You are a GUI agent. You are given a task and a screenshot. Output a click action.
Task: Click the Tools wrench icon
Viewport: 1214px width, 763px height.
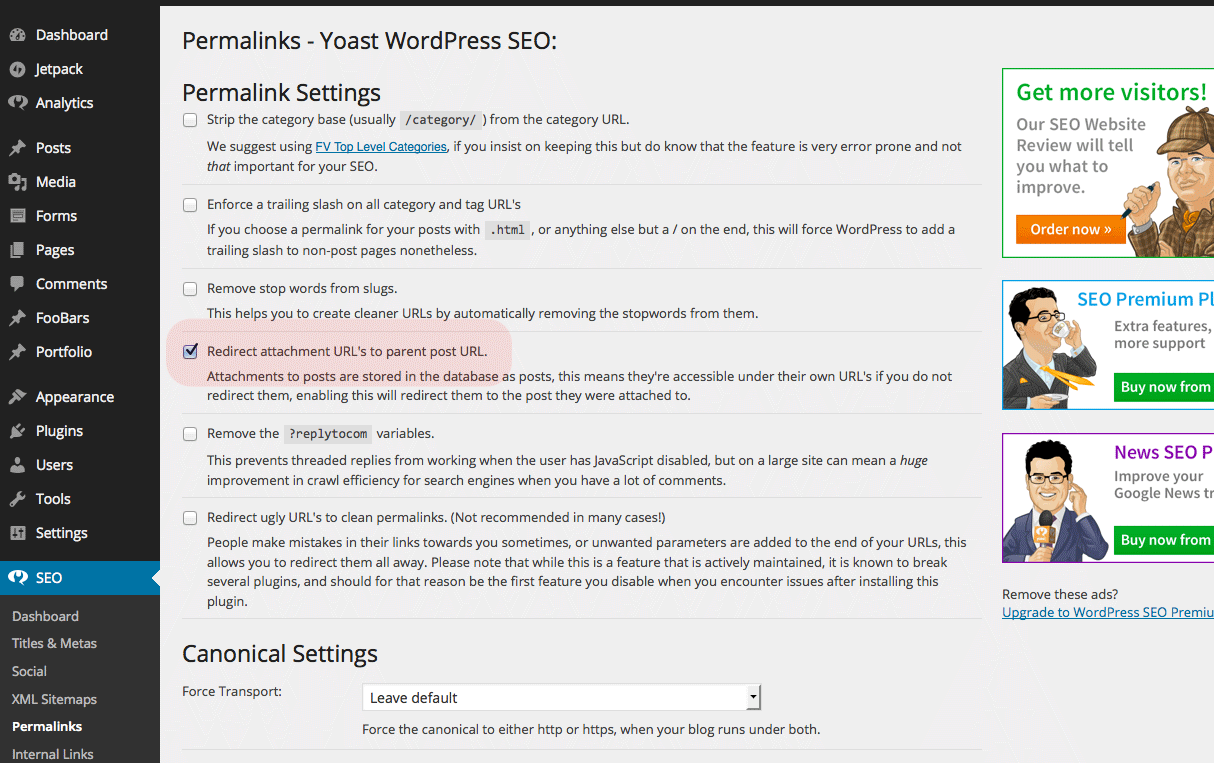click(x=17, y=499)
